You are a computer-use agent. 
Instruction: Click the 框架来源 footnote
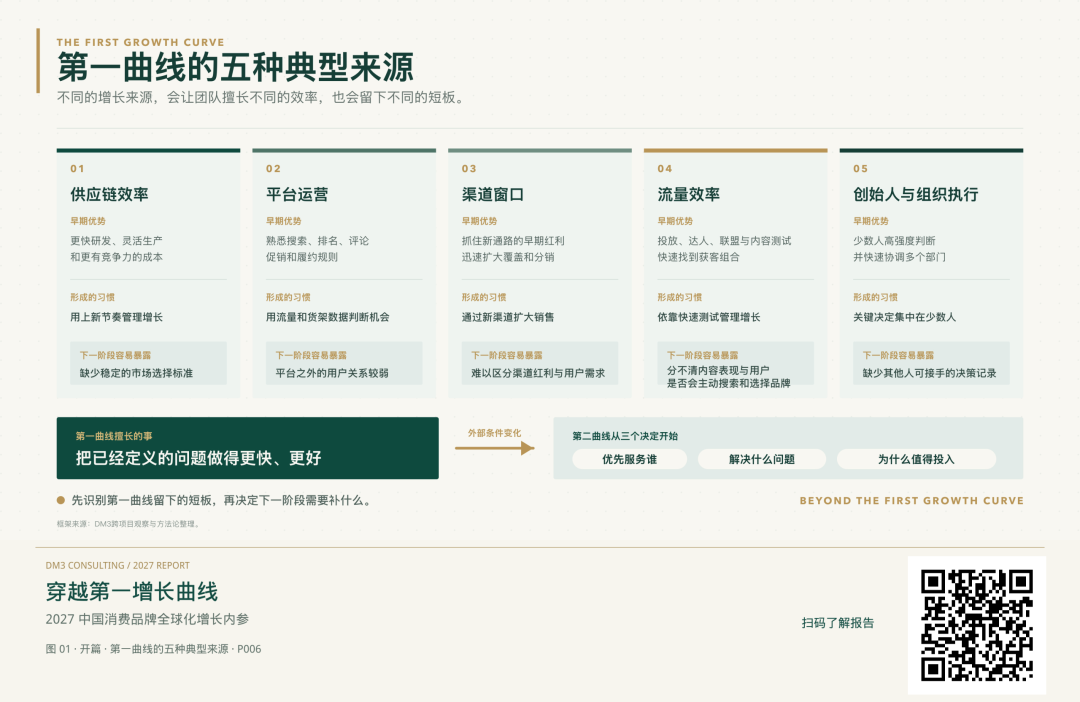tap(129, 524)
